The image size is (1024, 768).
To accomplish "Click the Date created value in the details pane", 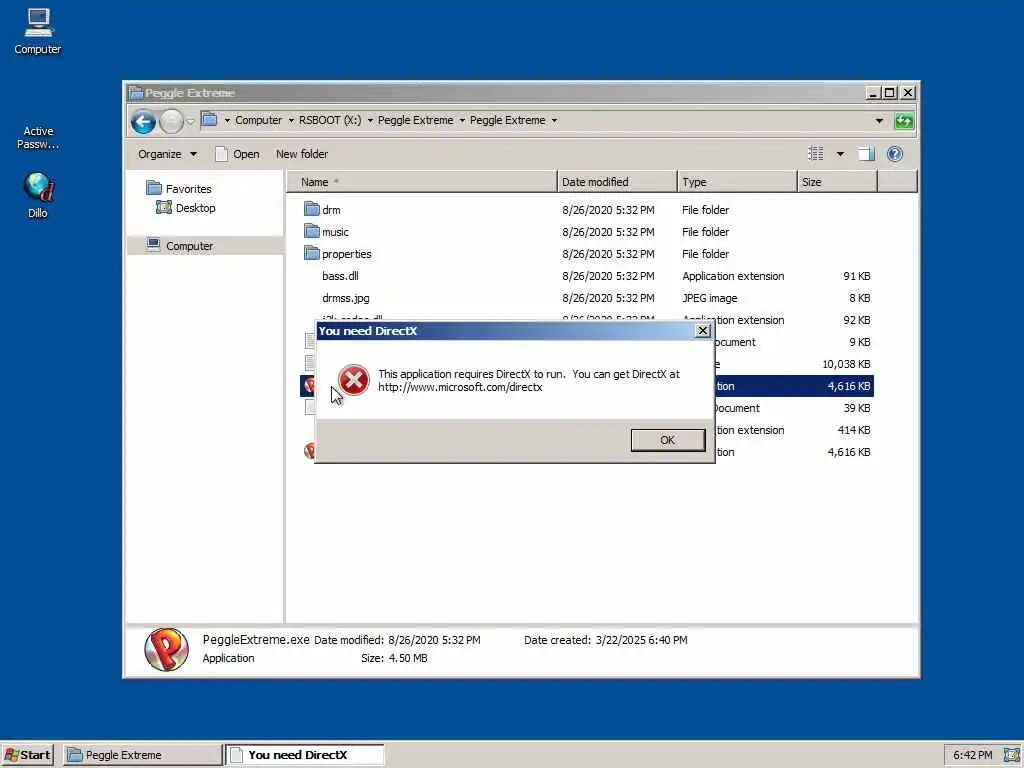I will click(641, 640).
